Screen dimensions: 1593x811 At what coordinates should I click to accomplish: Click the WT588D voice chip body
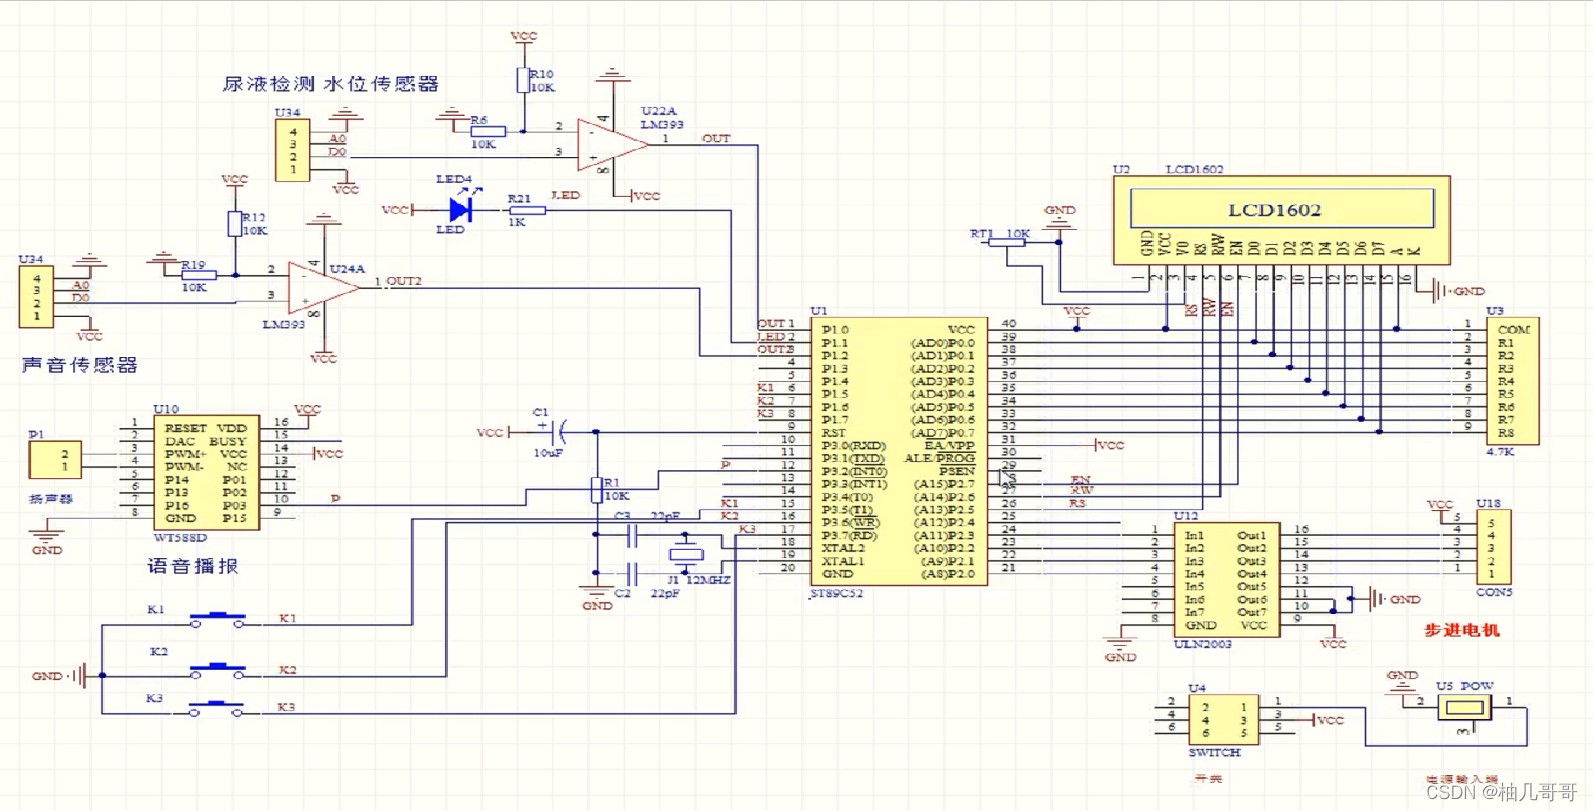206,473
